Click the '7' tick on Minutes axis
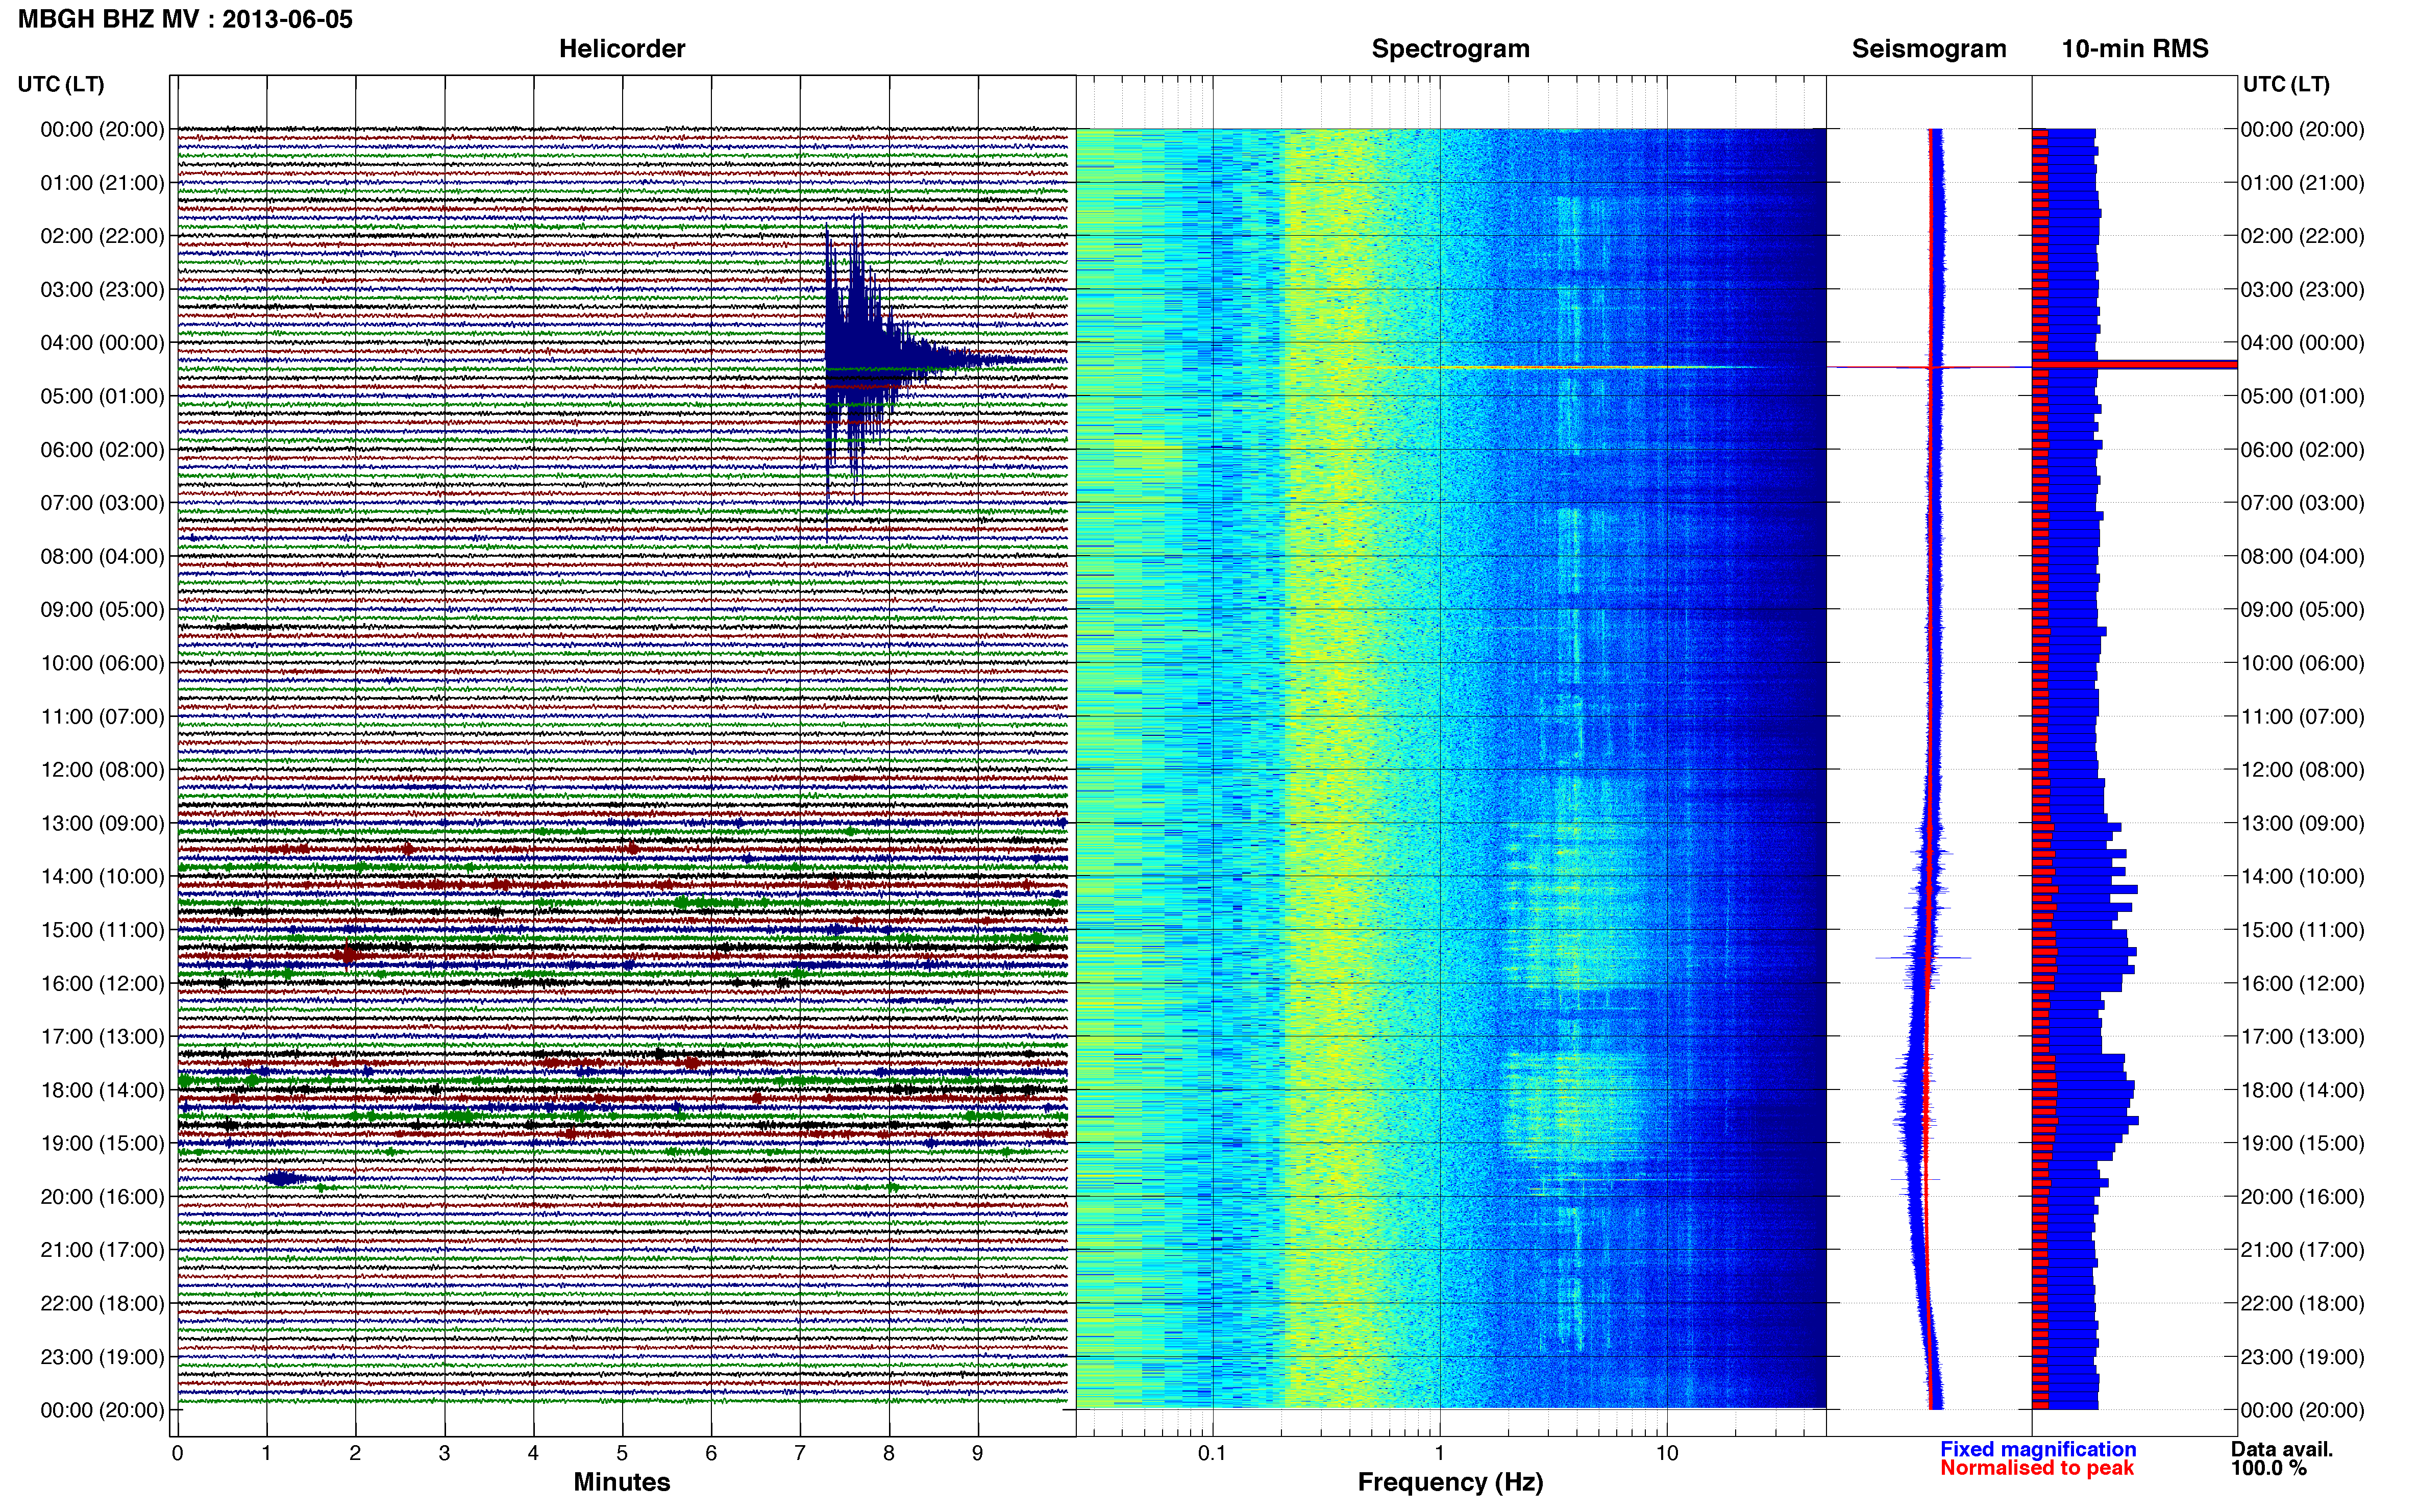 (800, 1454)
